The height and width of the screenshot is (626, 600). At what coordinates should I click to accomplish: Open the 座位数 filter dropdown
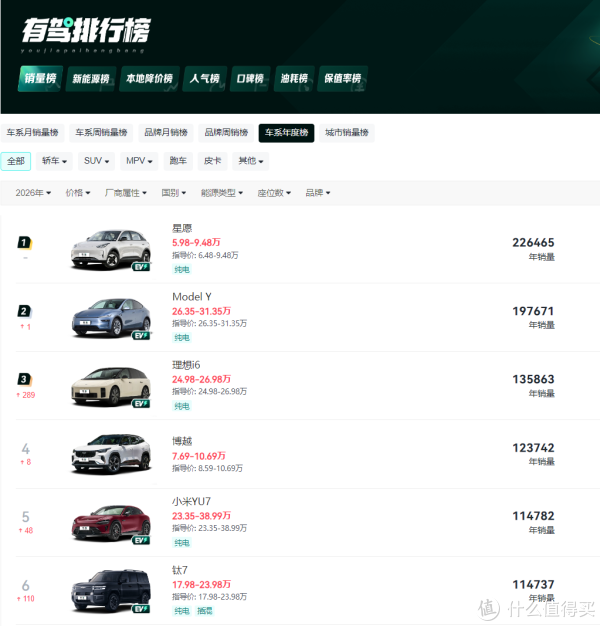(274, 193)
